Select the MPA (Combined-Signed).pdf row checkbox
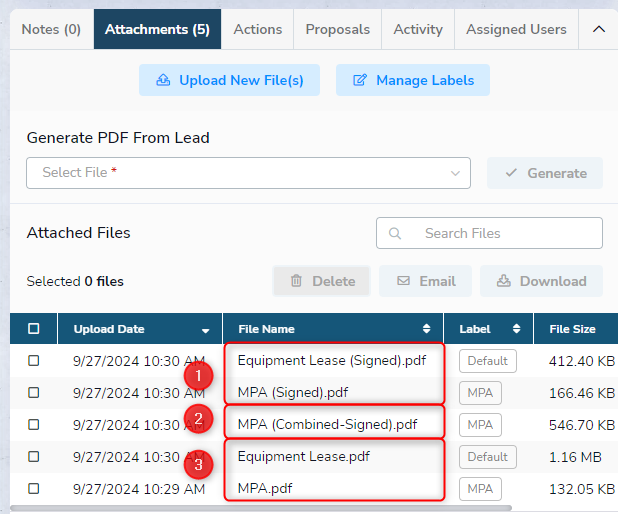Screen dimensions: 618x514 coord(34,424)
